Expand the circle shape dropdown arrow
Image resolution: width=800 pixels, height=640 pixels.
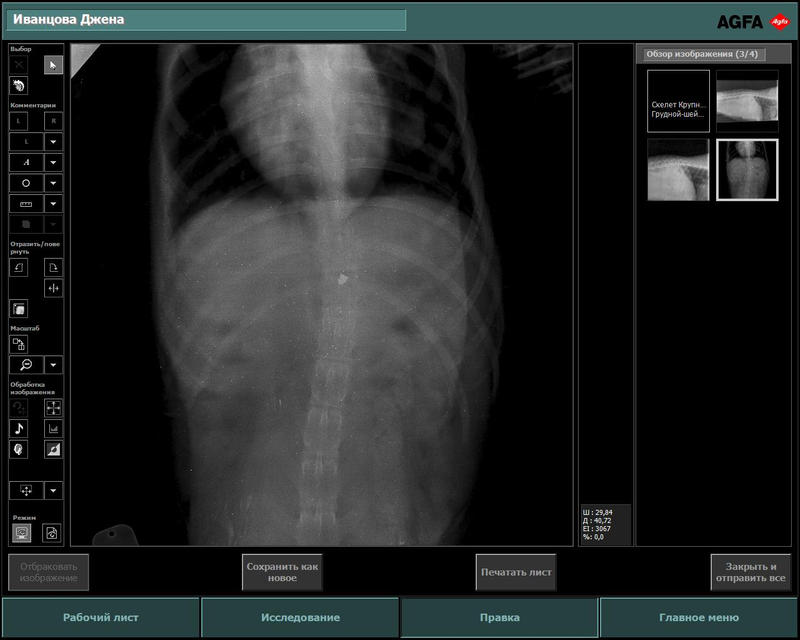[x=53, y=183]
